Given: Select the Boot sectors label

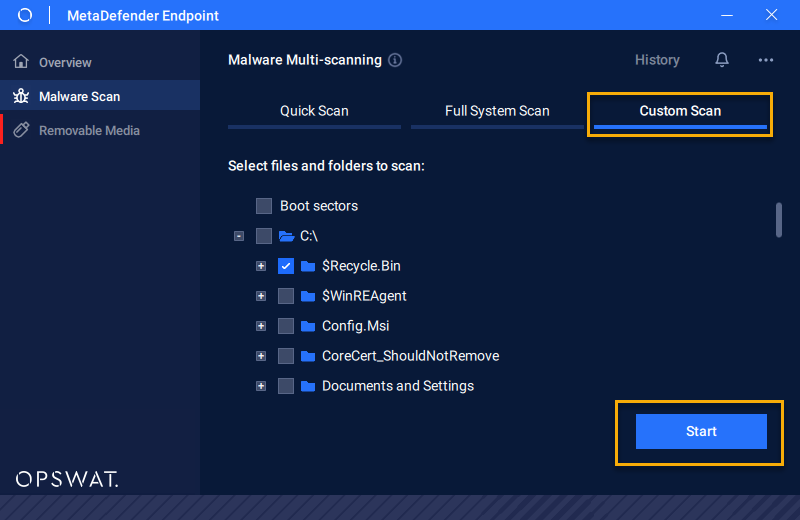Looking at the screenshot, I should pyautogui.click(x=319, y=206).
